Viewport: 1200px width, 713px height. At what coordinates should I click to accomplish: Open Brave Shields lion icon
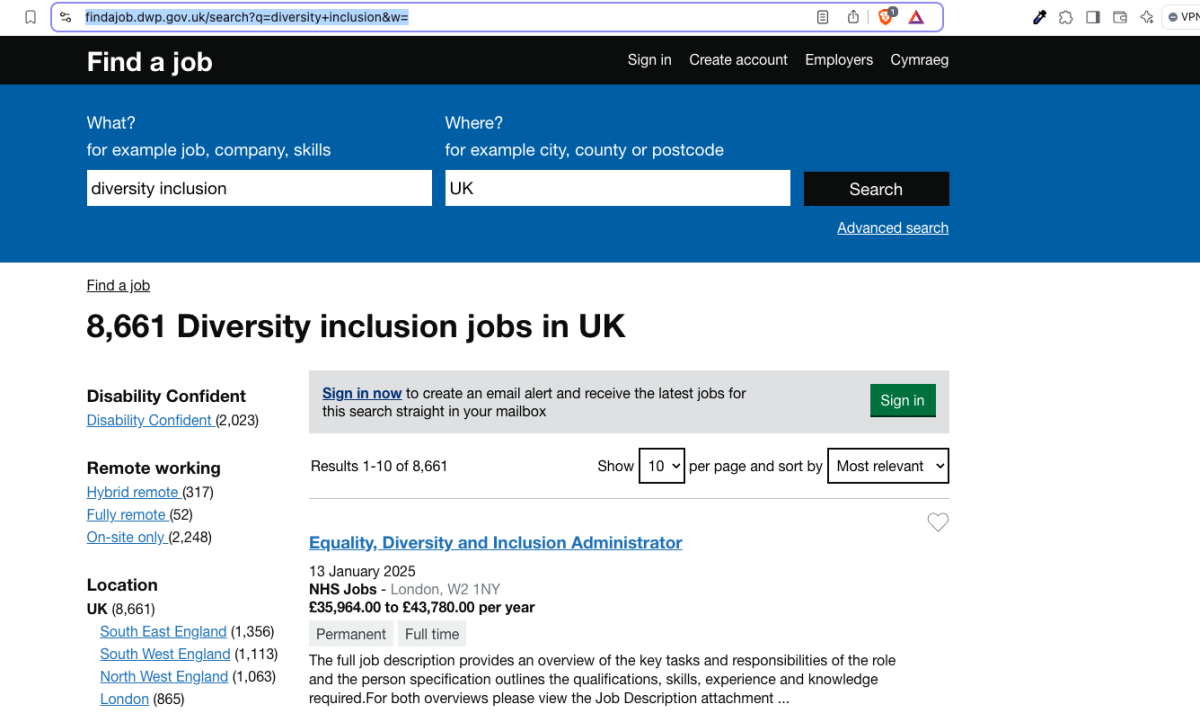(886, 17)
